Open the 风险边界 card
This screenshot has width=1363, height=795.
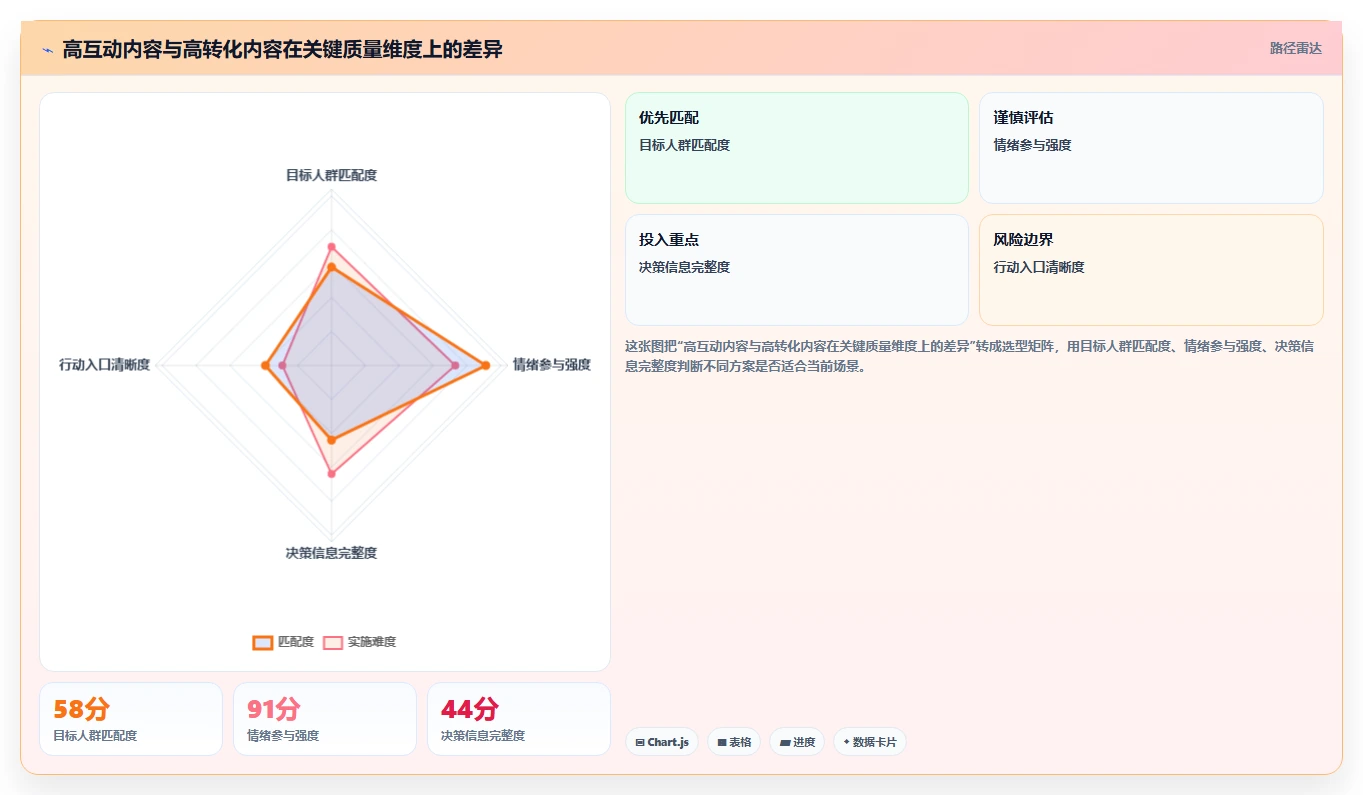click(1151, 270)
